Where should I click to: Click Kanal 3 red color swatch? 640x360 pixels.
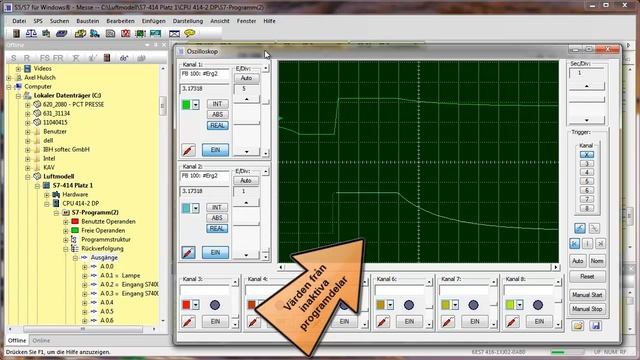[x=186, y=305]
